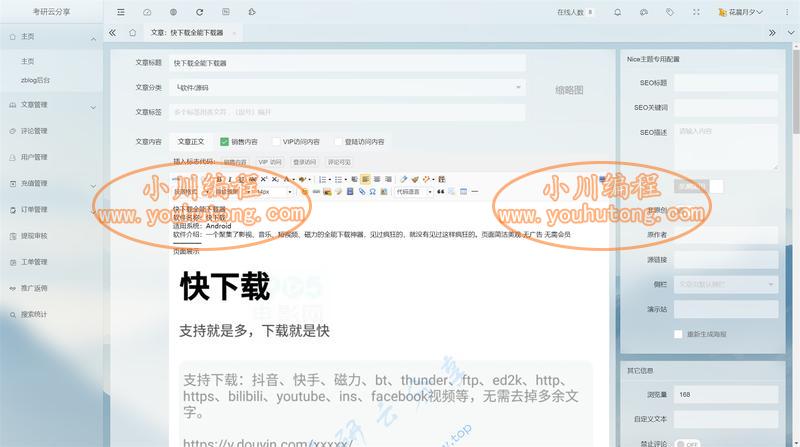
Task: Open the 代码语言 dropdown in the editor
Action: [x=414, y=192]
